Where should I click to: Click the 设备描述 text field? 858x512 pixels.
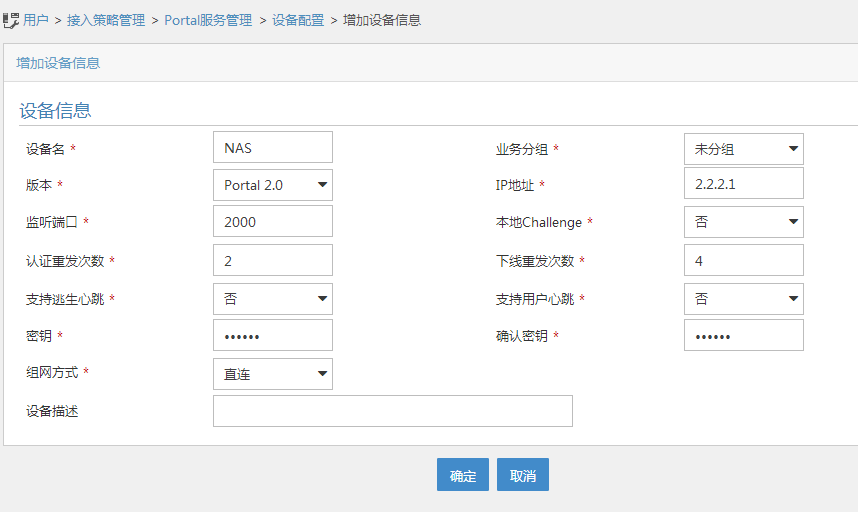pyautogui.click(x=392, y=411)
